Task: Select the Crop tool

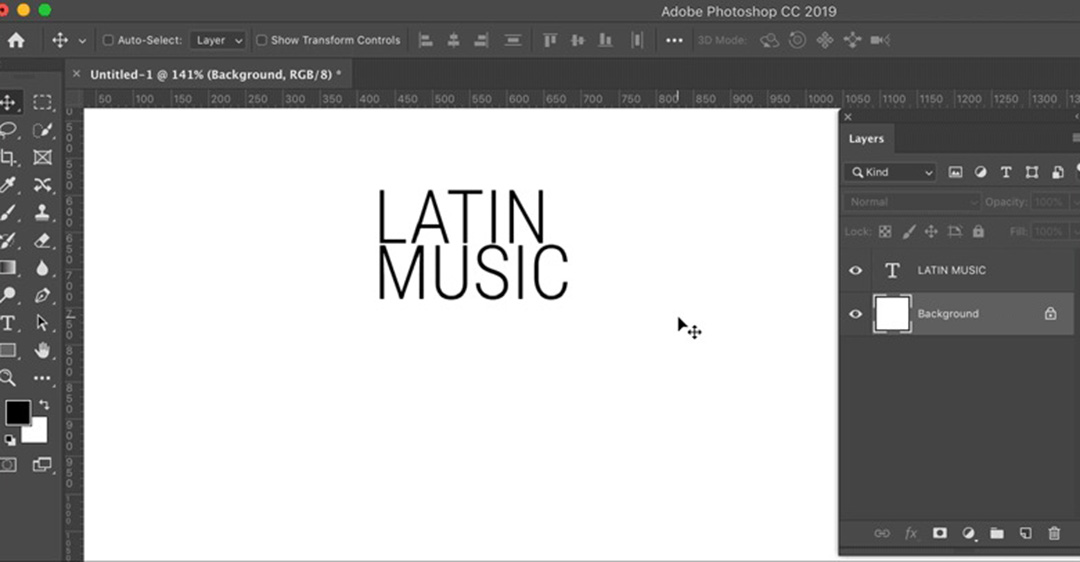Action: coord(8,158)
